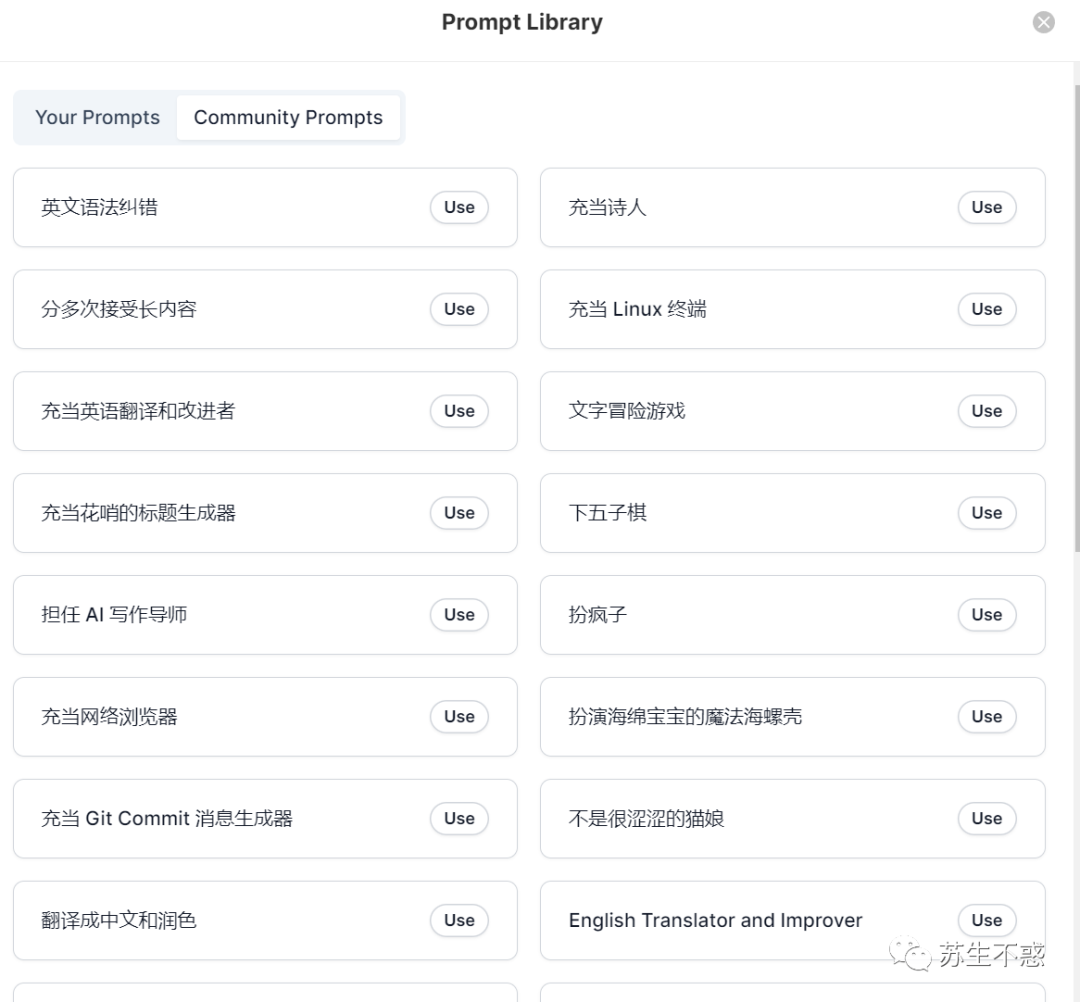Use the 充当诗人 prompt
Viewport: 1080px width, 1002px height.
click(986, 207)
